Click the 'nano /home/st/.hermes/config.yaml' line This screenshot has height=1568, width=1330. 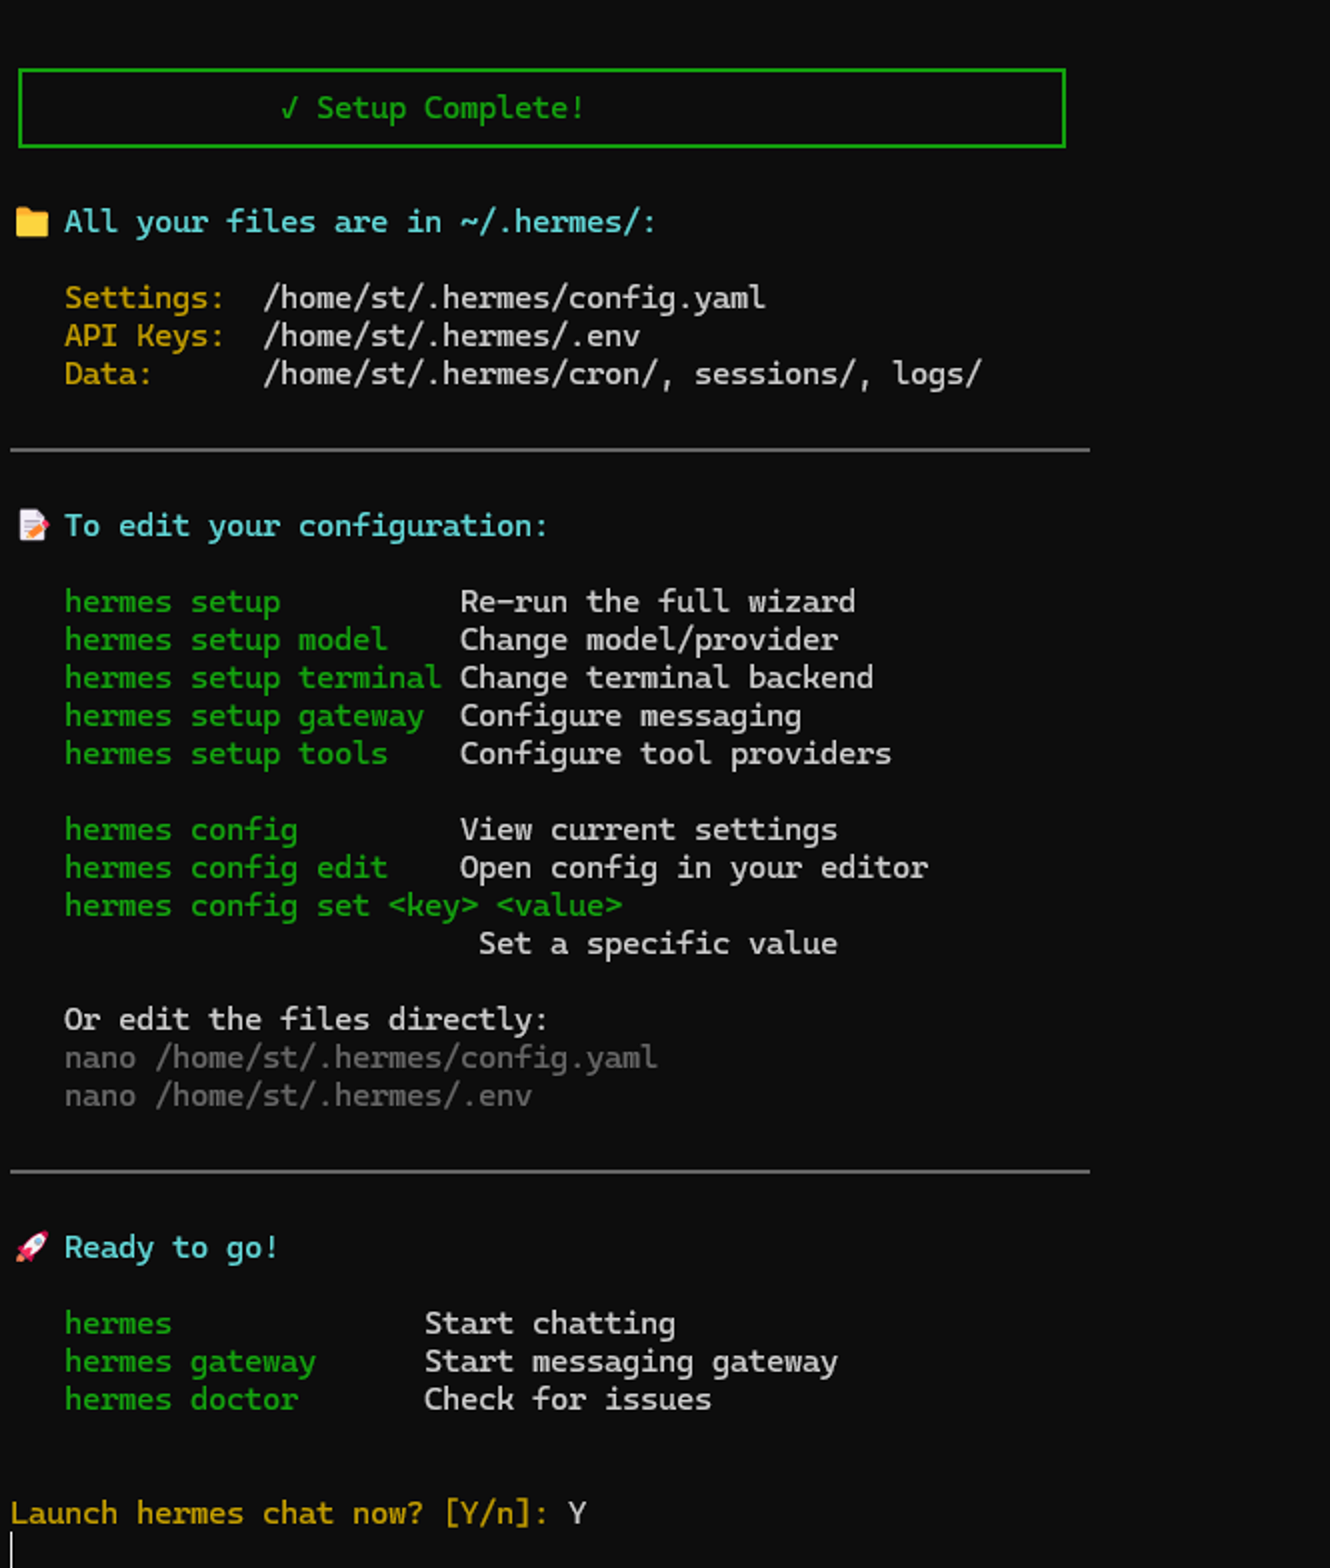coord(360,1058)
